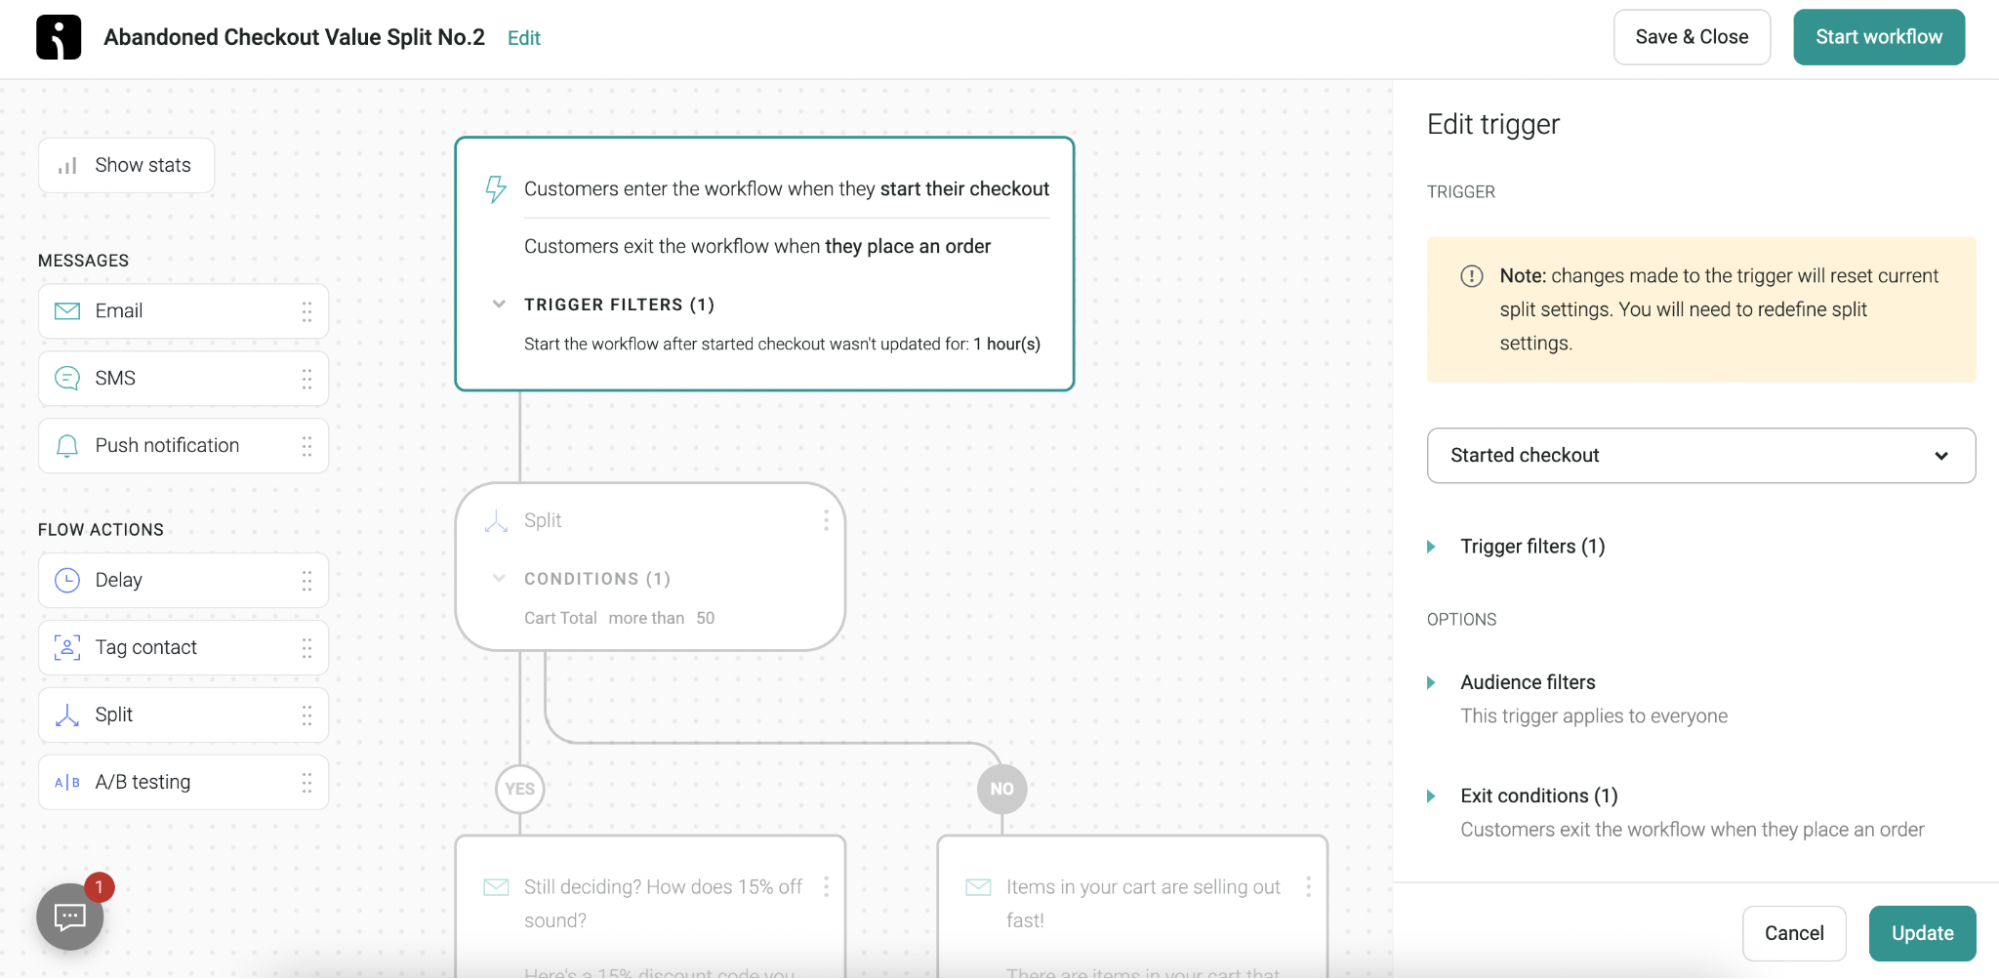1999x979 pixels.
Task: Open the live chat bubble icon
Action: 70,916
